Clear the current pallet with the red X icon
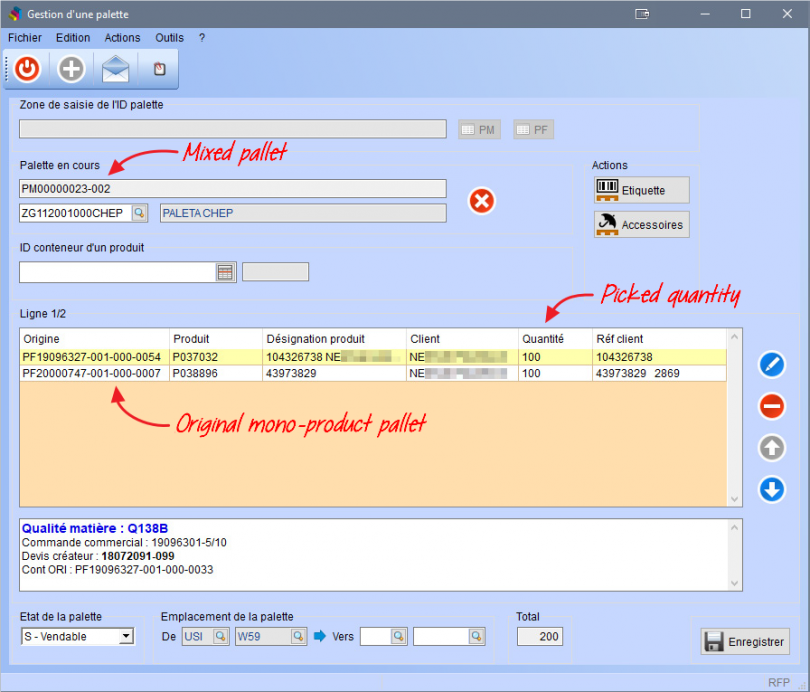This screenshot has width=810, height=692. point(481,201)
